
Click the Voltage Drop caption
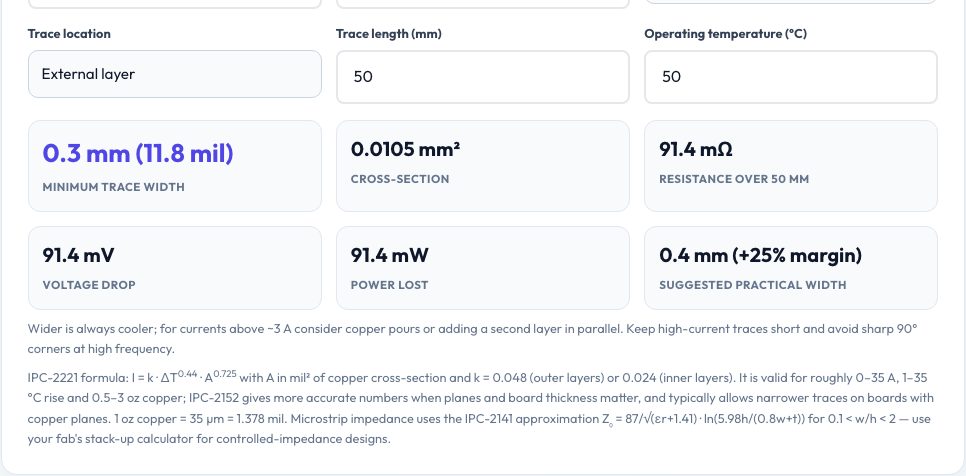pos(89,285)
